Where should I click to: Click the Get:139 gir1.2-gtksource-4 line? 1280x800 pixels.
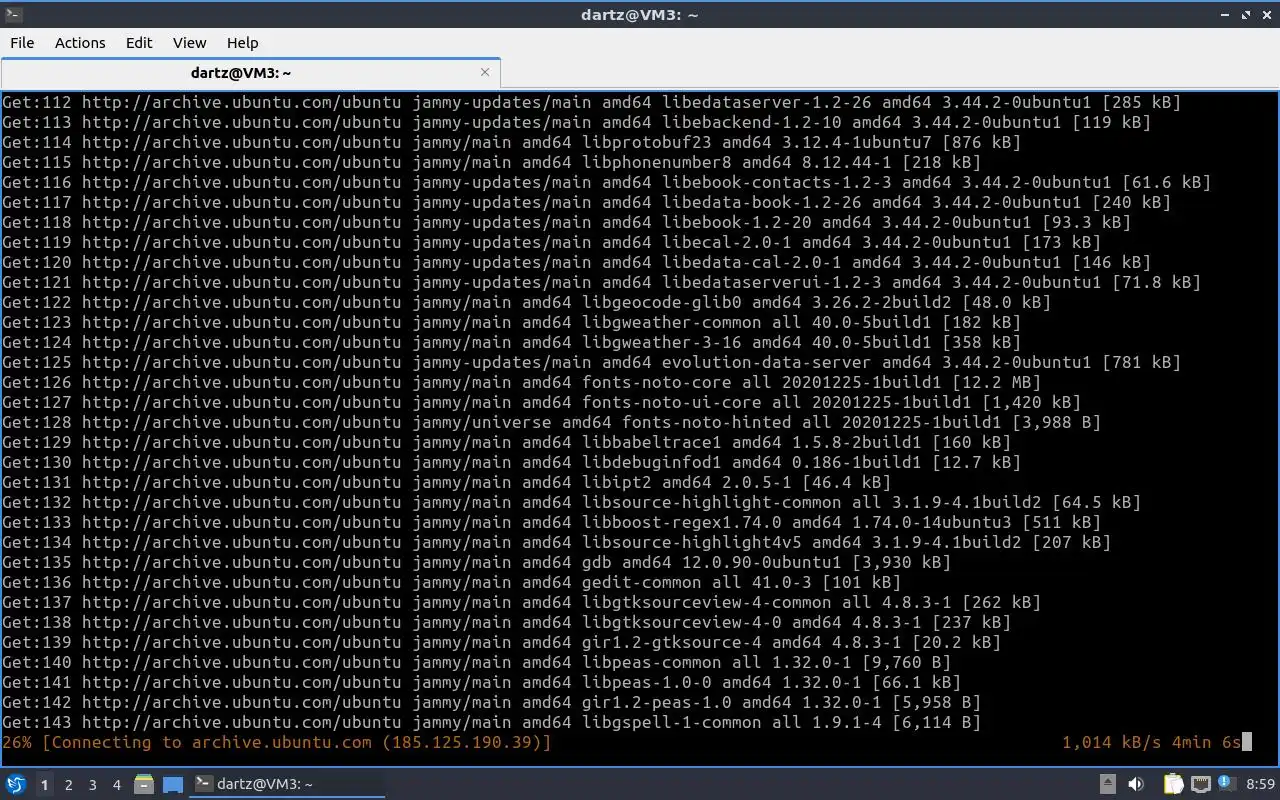[501, 642]
